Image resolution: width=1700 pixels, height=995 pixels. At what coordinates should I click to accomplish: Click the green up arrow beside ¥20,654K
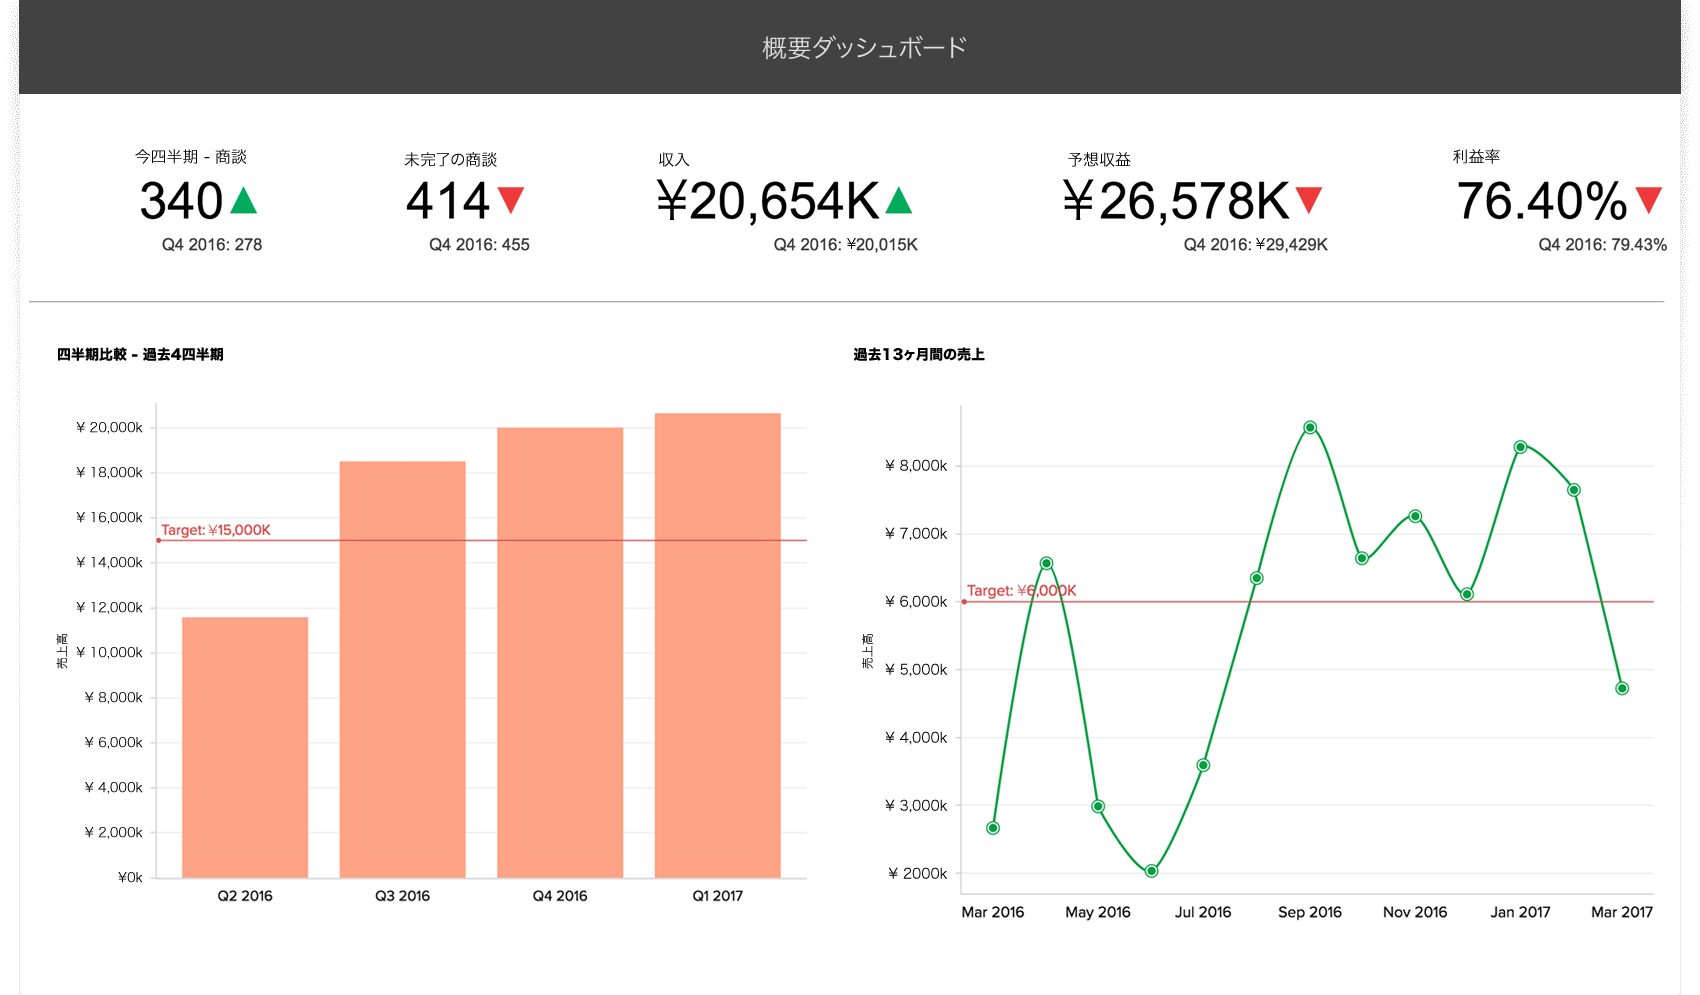pos(899,201)
